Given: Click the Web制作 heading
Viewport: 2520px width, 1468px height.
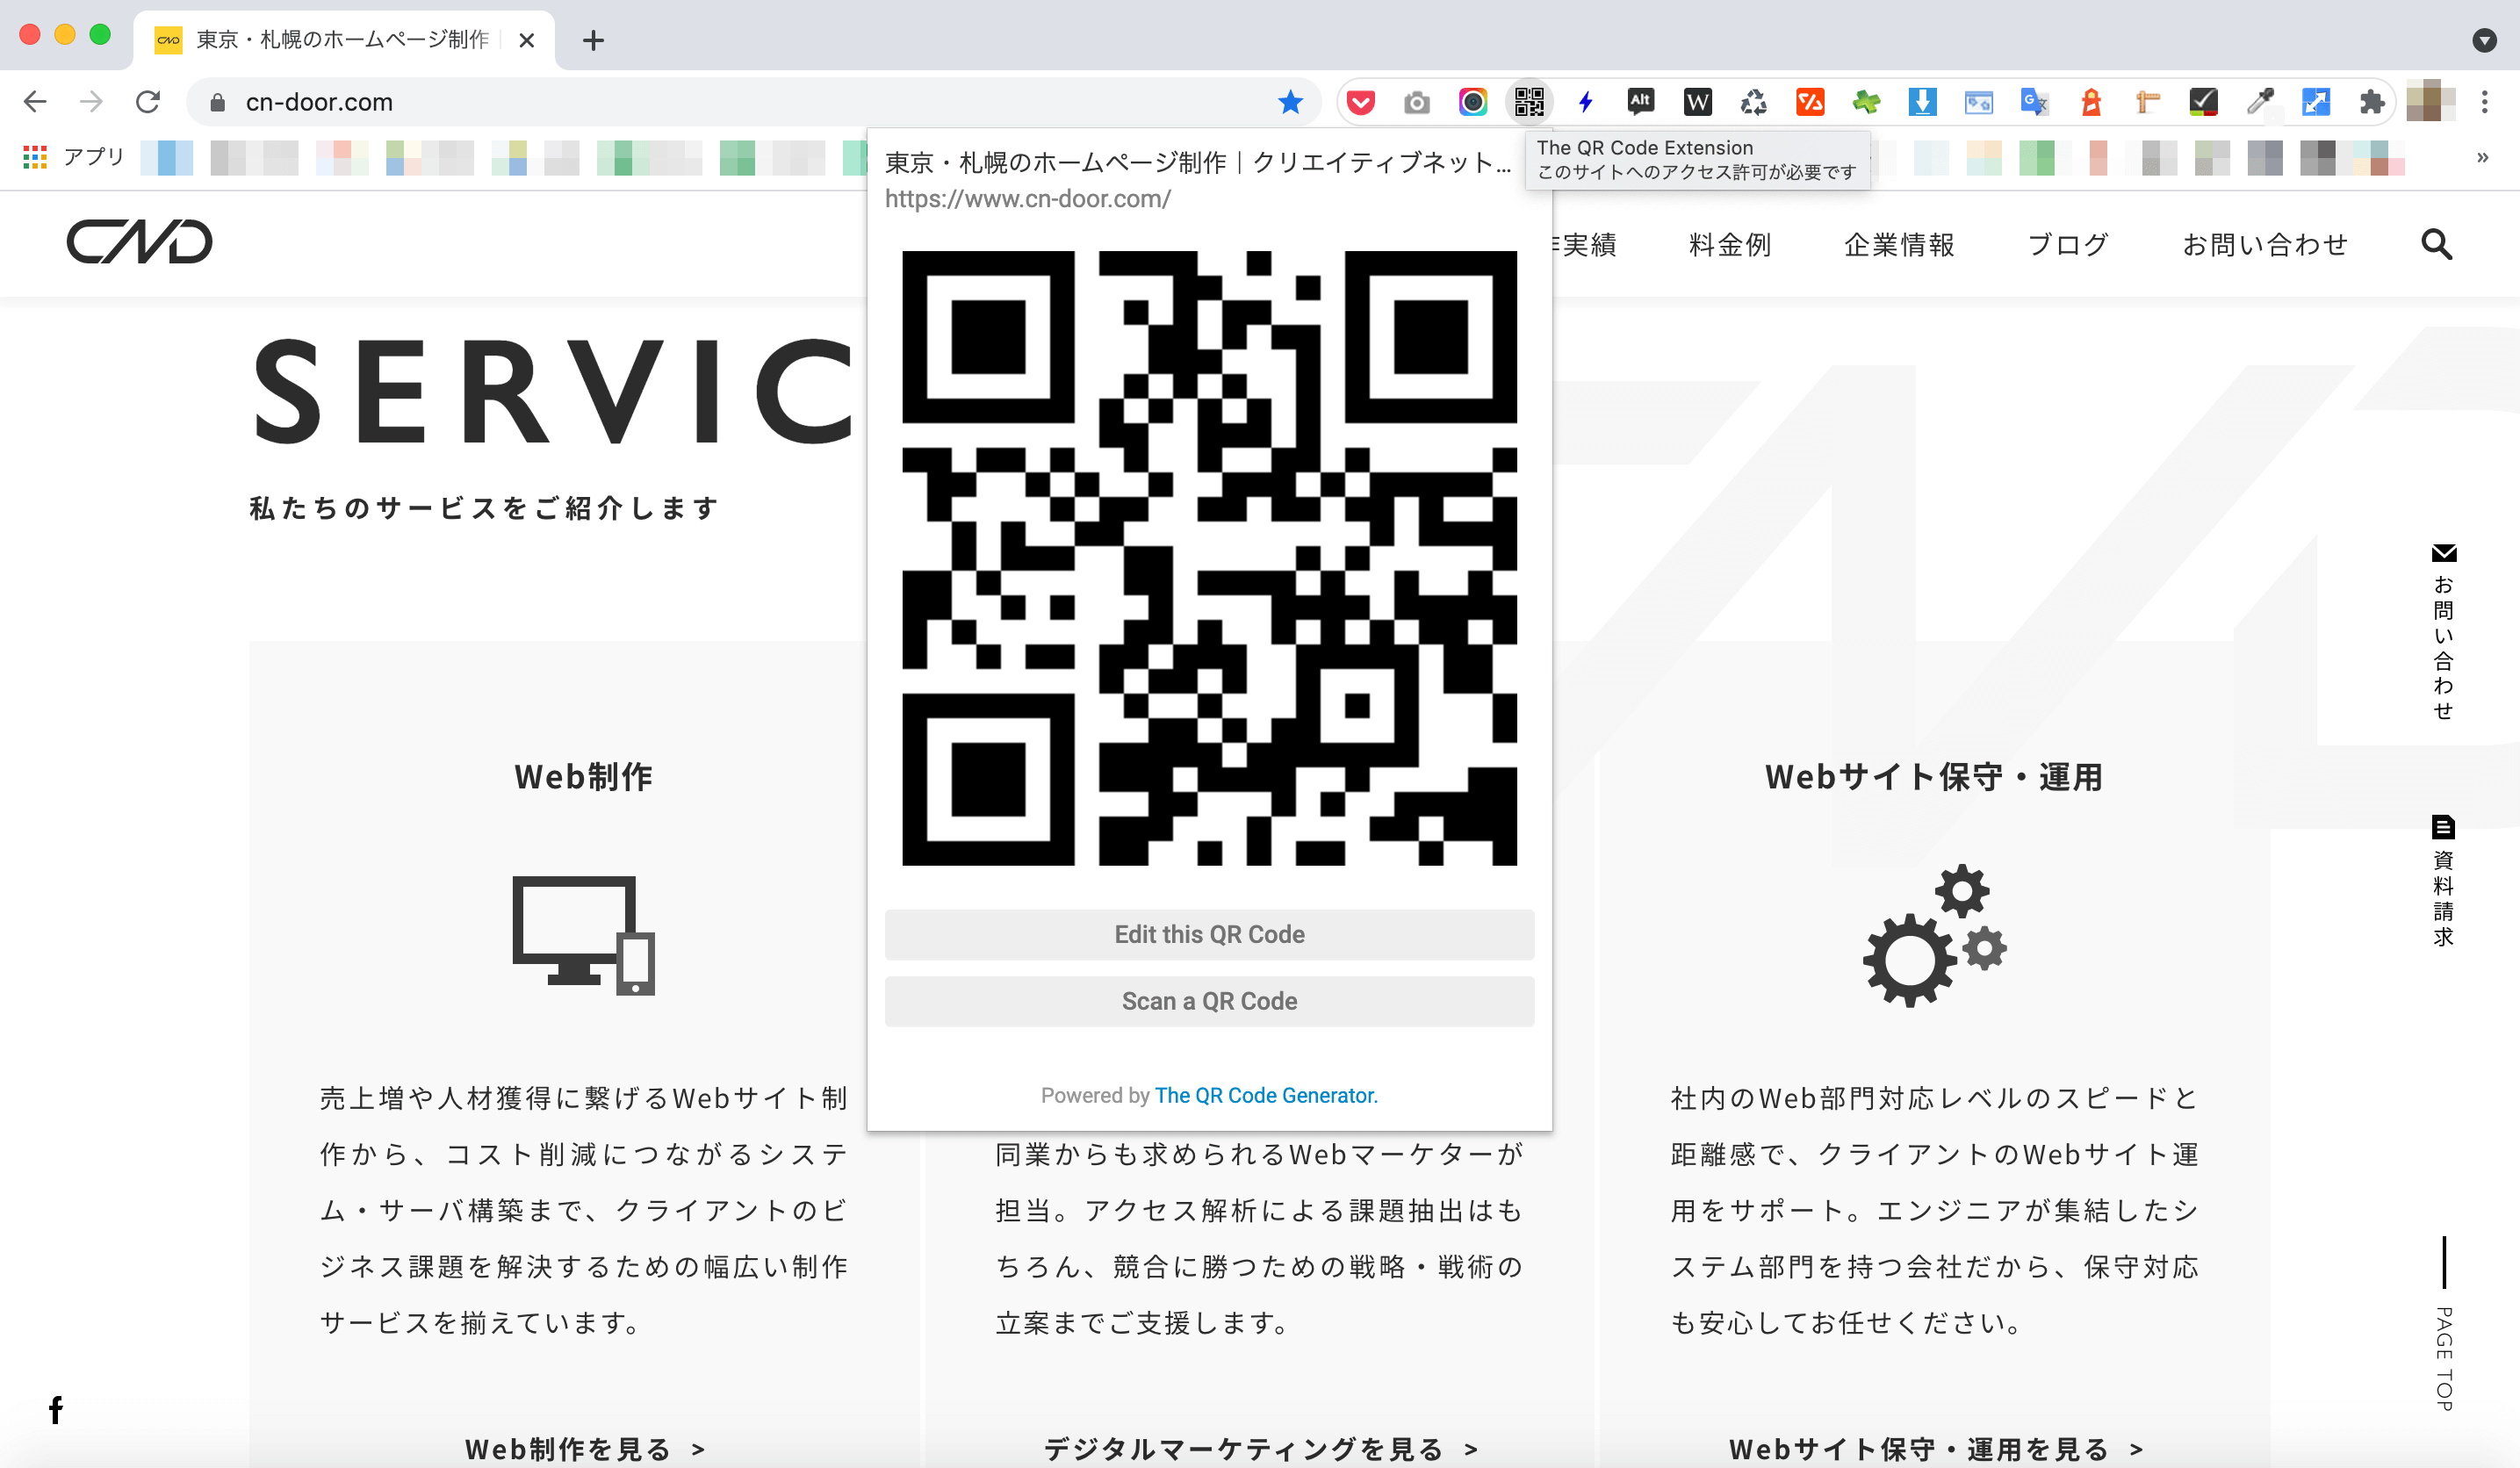Looking at the screenshot, I should tap(584, 777).
